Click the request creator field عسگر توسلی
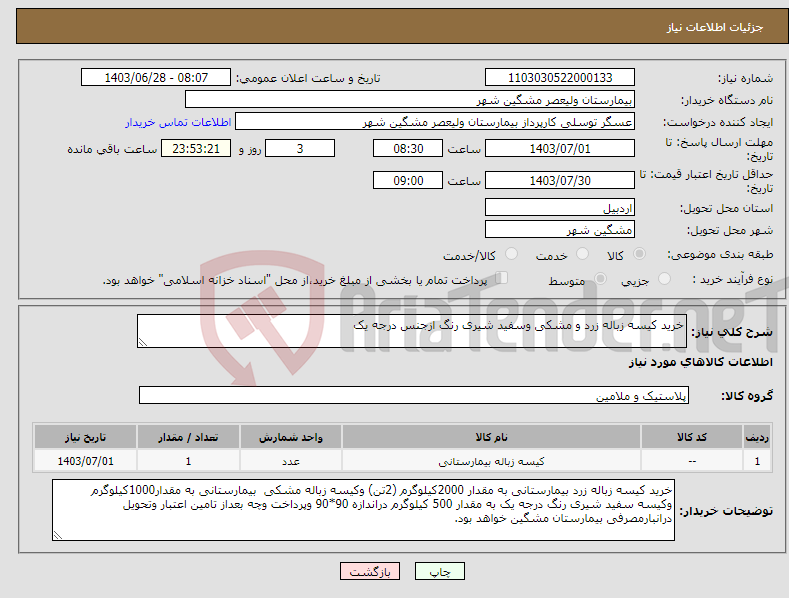 point(435,122)
